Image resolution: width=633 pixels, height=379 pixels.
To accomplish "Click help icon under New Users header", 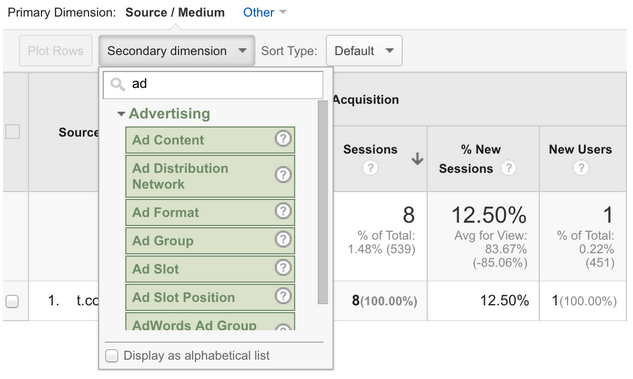I will [x=581, y=168].
